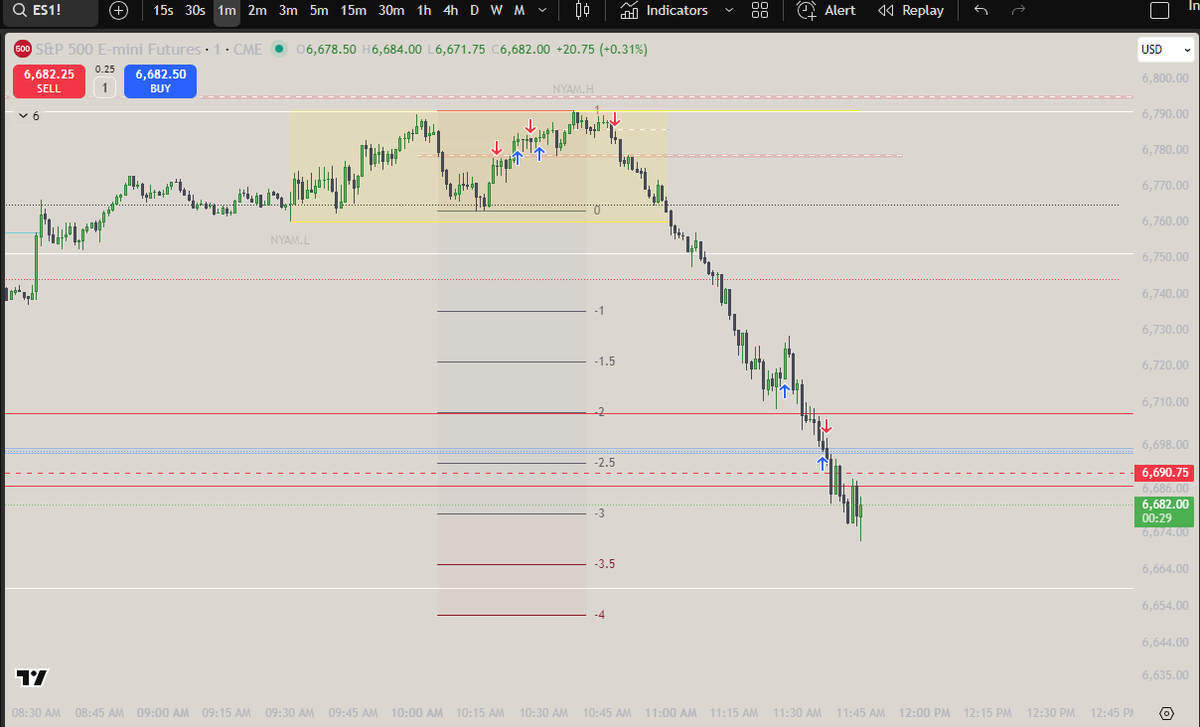Select the 30s timeframe

196,11
